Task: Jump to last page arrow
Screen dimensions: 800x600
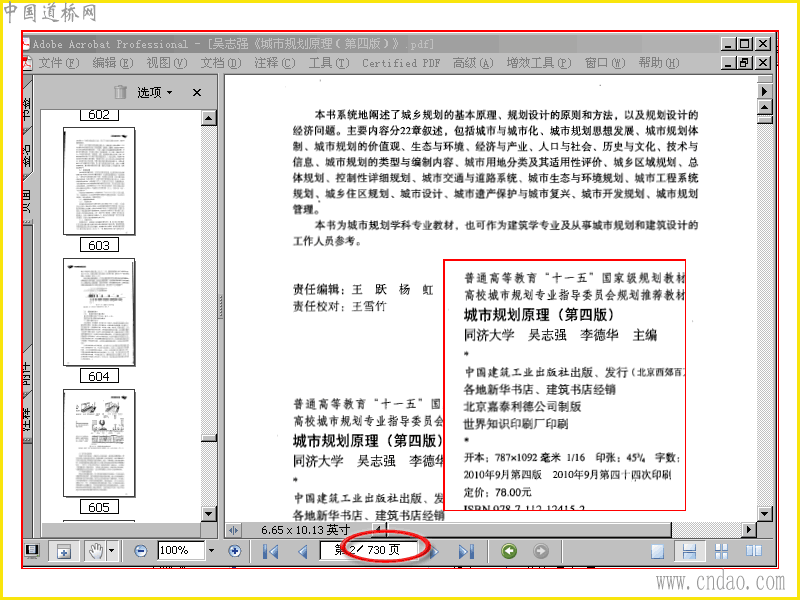Action: (466, 551)
